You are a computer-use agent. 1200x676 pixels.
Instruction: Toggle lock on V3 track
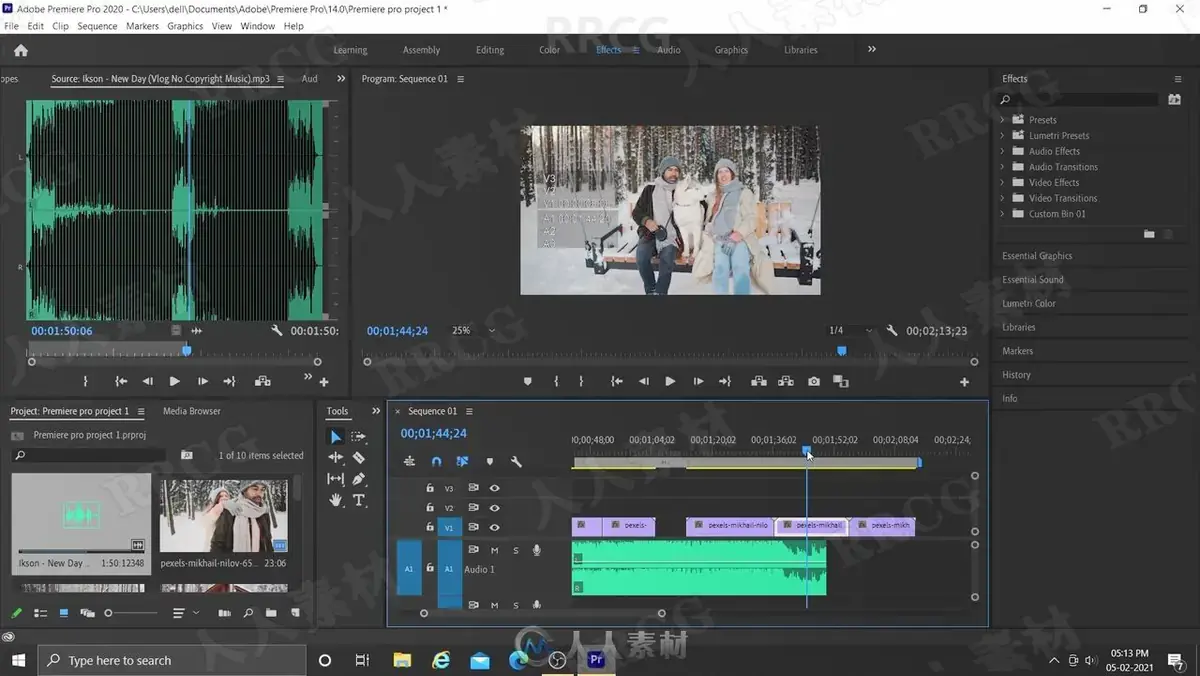430,488
